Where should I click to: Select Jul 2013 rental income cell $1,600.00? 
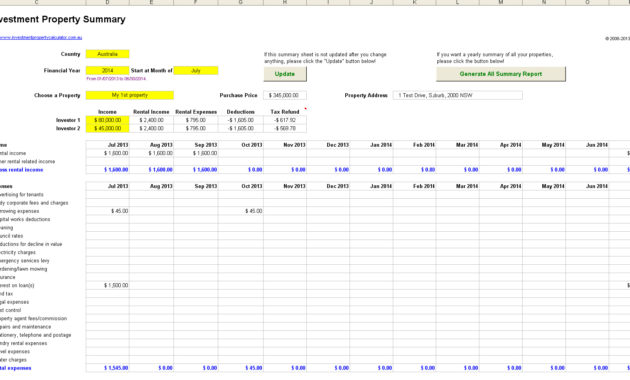point(107,153)
